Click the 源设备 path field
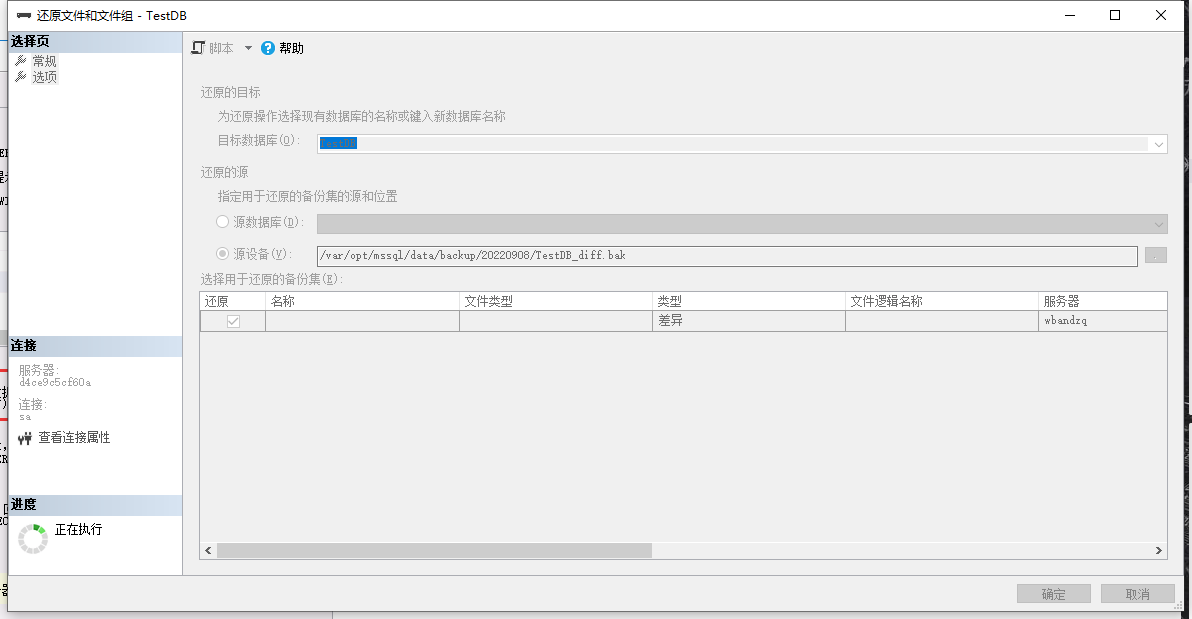The height and width of the screenshot is (619, 1192). (x=727, y=256)
